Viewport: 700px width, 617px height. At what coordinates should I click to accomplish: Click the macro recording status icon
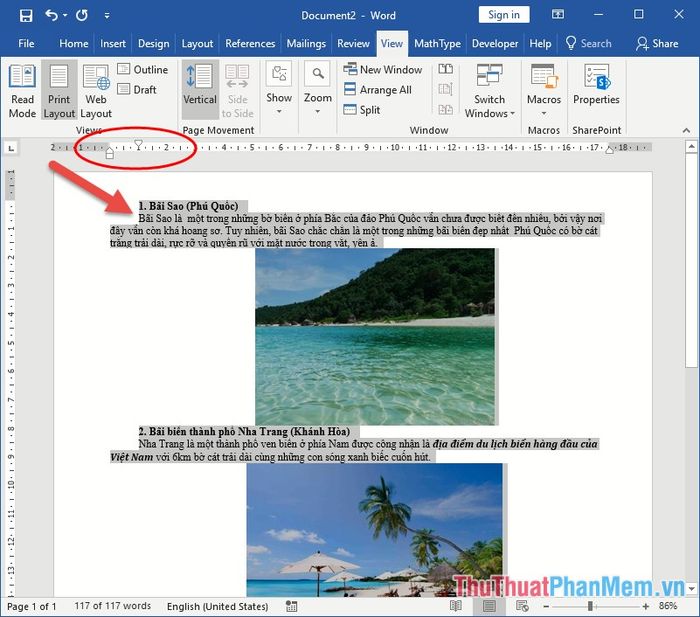[292, 606]
